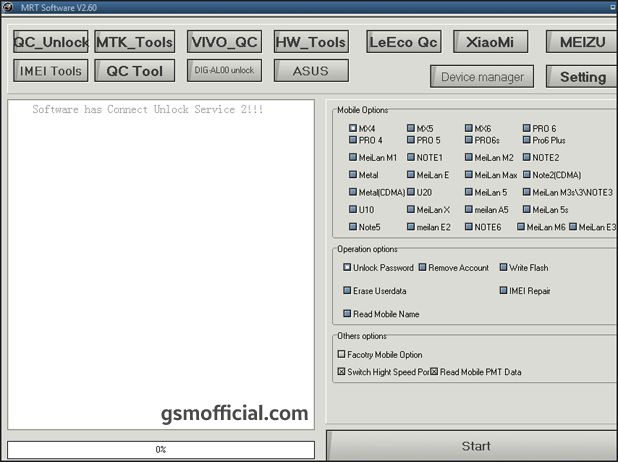Select the Metal(CDMA) checkbox
The image size is (618, 462).
pos(353,192)
